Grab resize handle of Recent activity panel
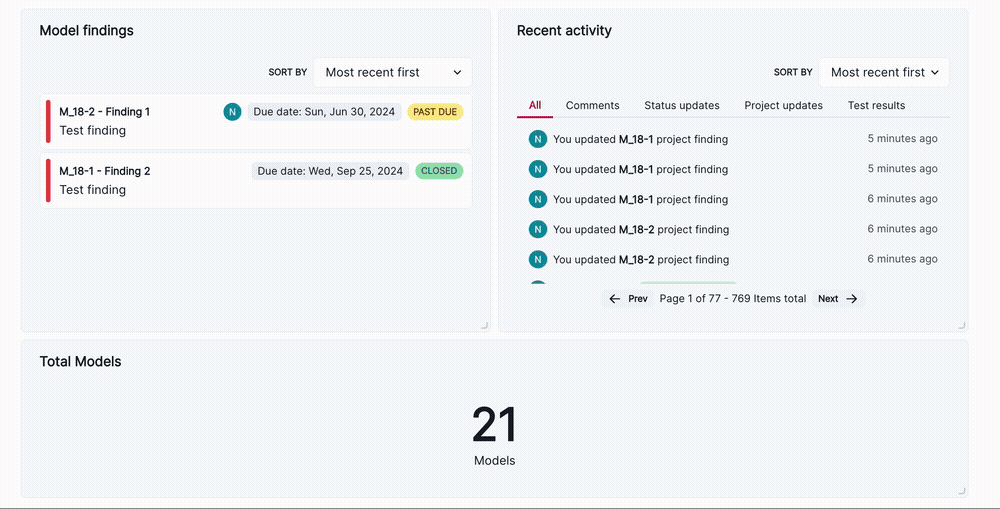 961,325
